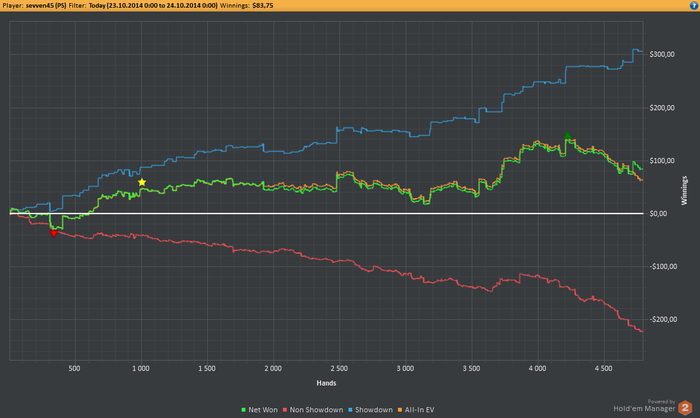Viewport: 700px width, 418px height.
Task: Click the 1 500 hands axis tick label
Action: point(207,368)
